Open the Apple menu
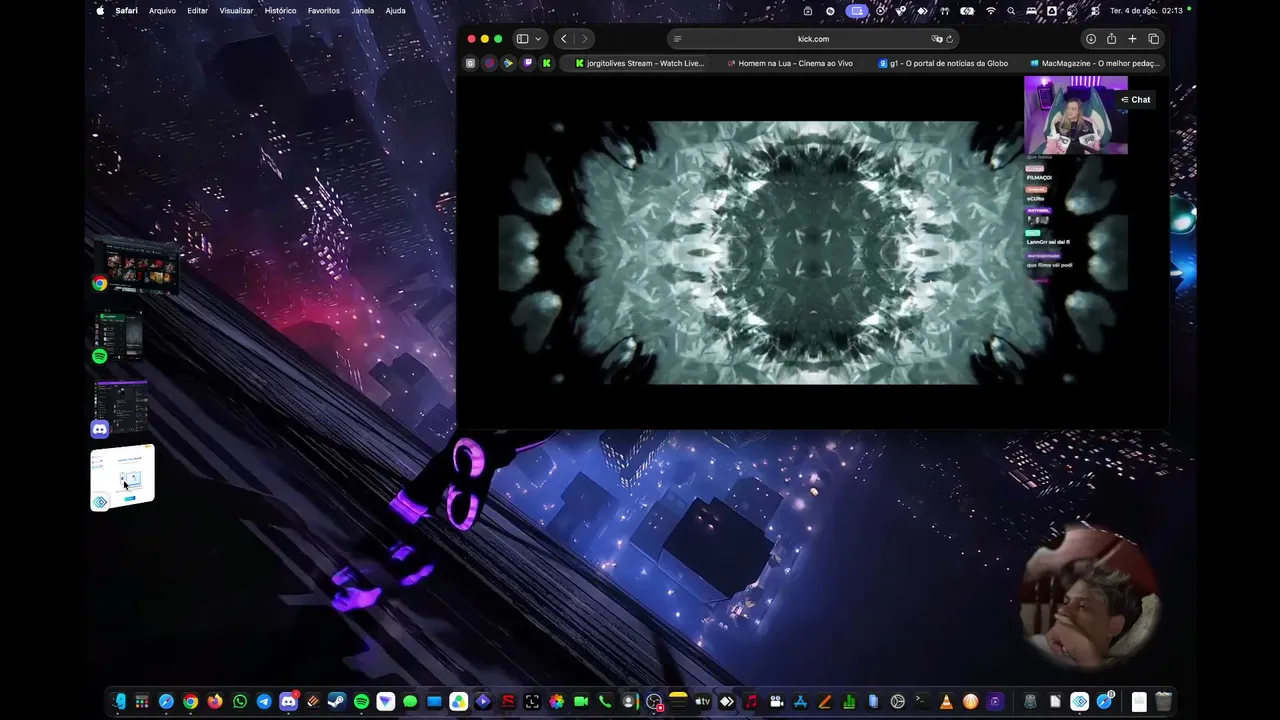 click(100, 11)
